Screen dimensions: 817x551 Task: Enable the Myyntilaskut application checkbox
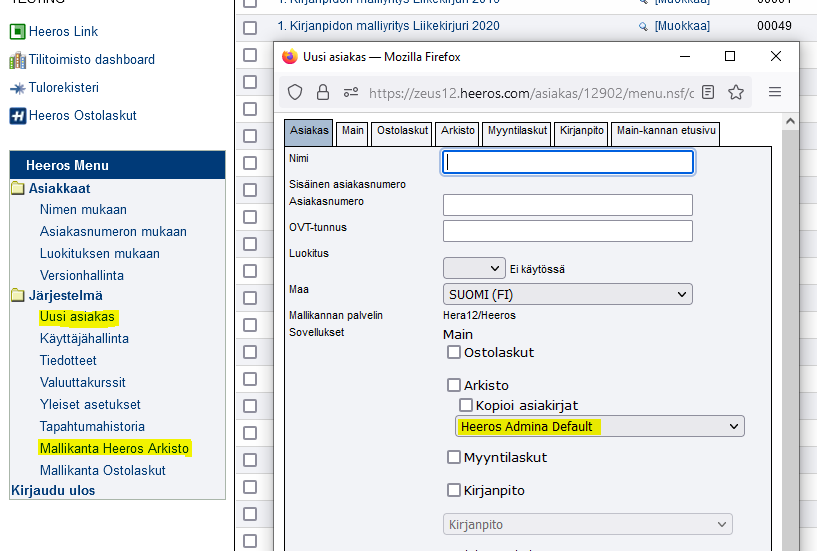(454, 457)
